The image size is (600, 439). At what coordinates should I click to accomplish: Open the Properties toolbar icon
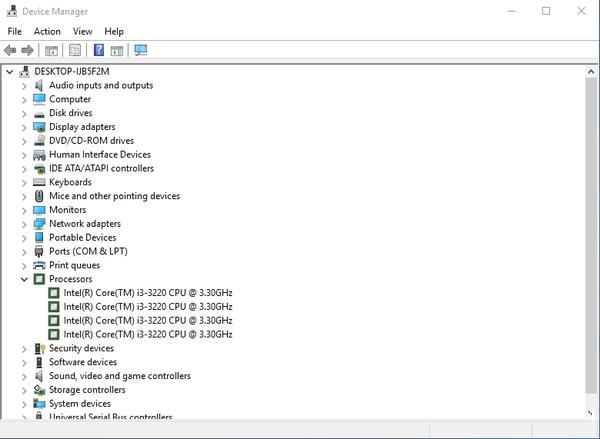pyautogui.click(x=75, y=50)
